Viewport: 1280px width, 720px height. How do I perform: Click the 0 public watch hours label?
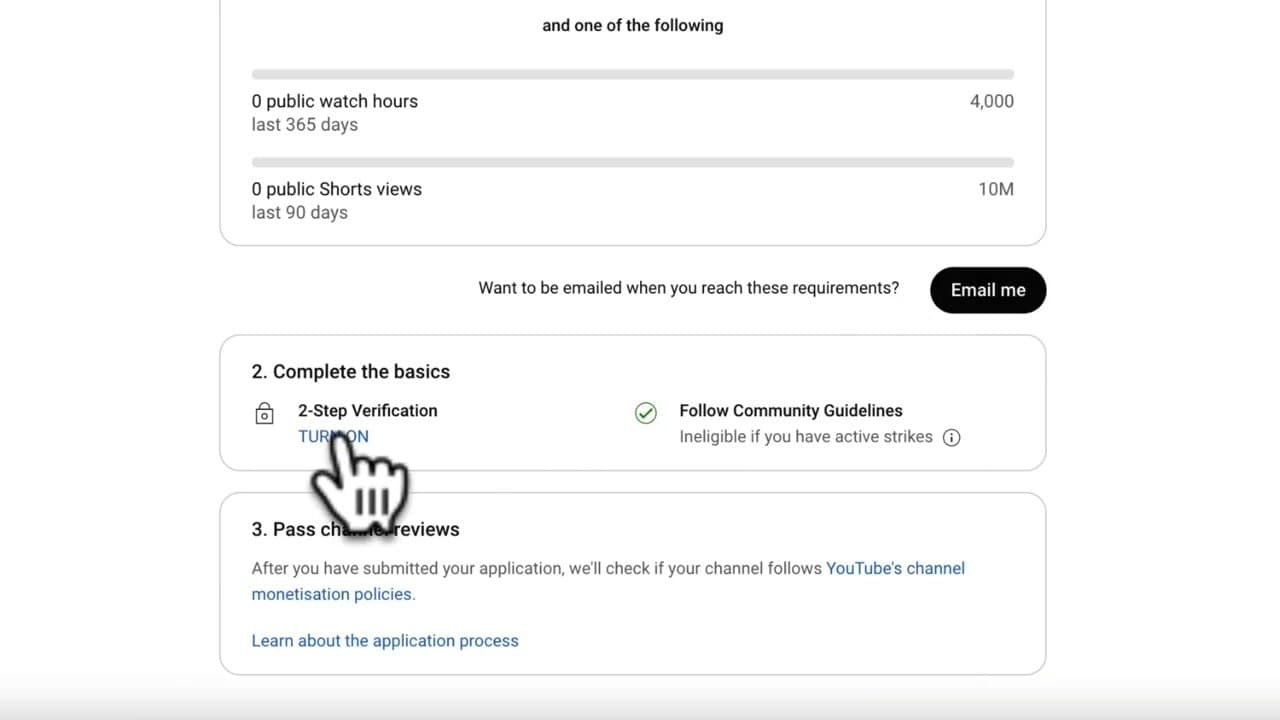point(335,101)
